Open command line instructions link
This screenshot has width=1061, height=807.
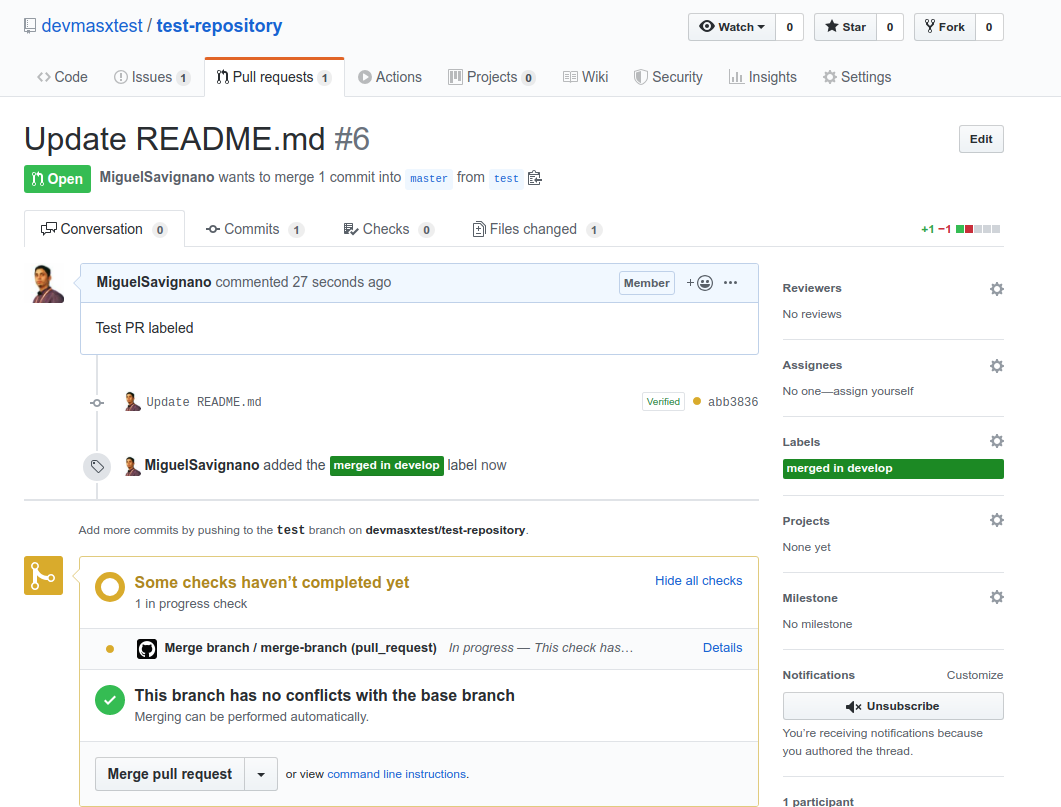(397, 775)
